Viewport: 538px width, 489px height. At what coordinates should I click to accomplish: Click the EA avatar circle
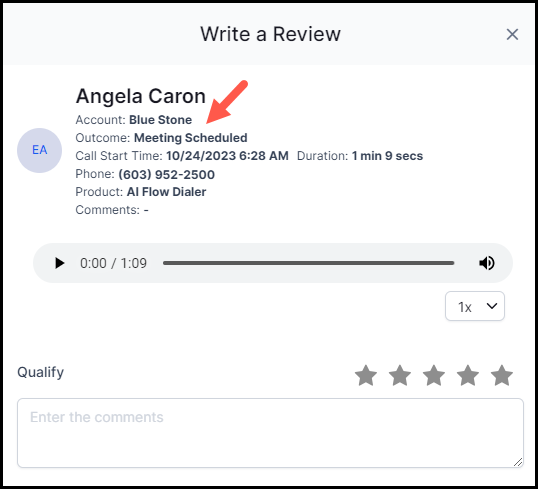click(x=39, y=150)
